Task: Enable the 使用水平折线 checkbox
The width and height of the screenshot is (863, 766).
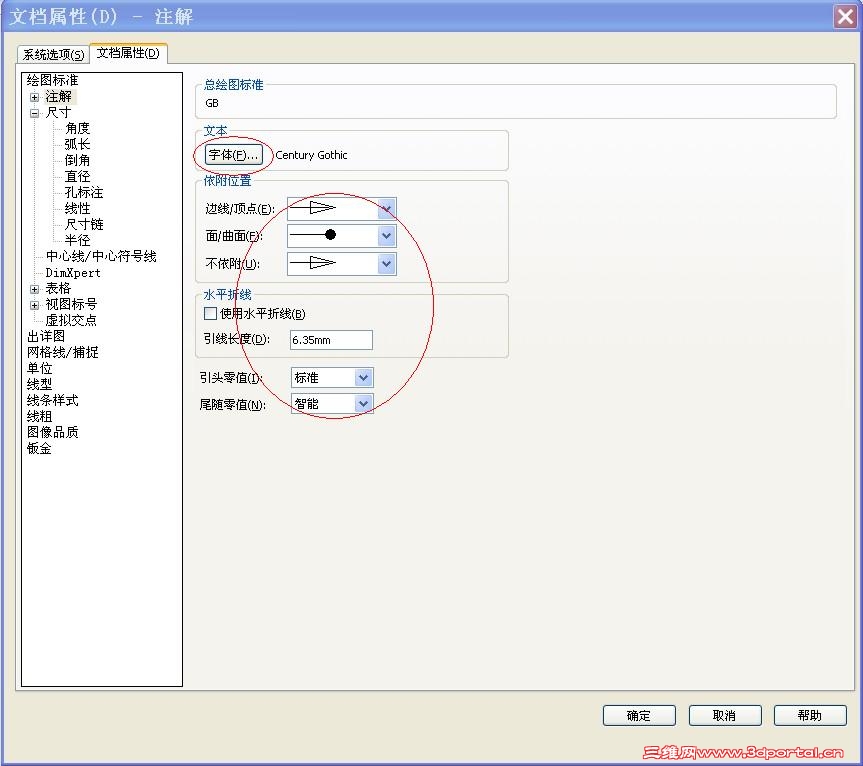Action: click(210, 314)
